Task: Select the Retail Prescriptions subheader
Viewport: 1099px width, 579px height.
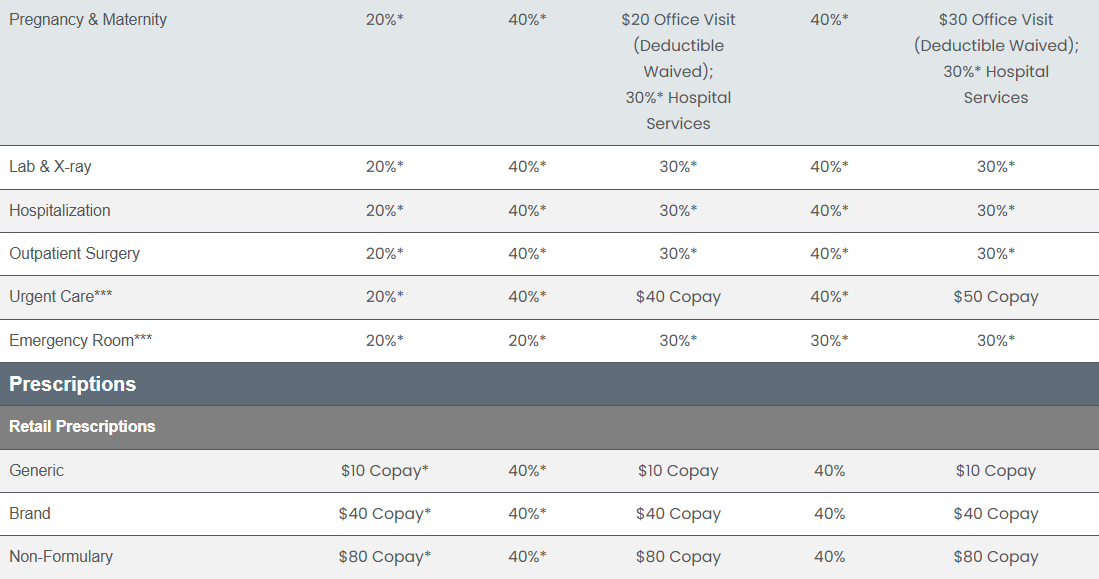Action: (82, 427)
